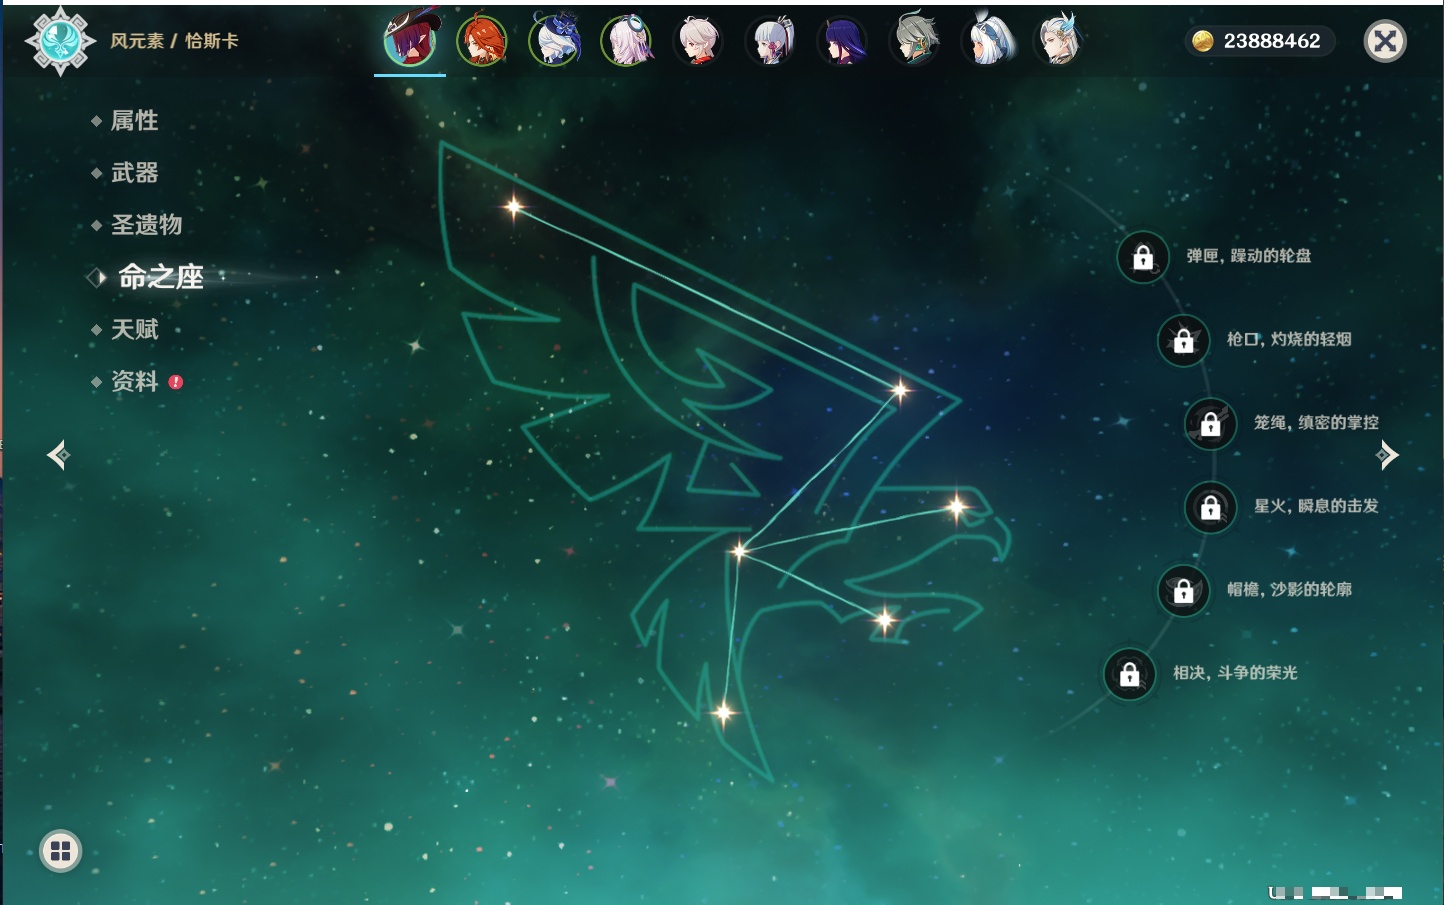
Task: Click the lowest star near the talon
Action: [x=723, y=713]
